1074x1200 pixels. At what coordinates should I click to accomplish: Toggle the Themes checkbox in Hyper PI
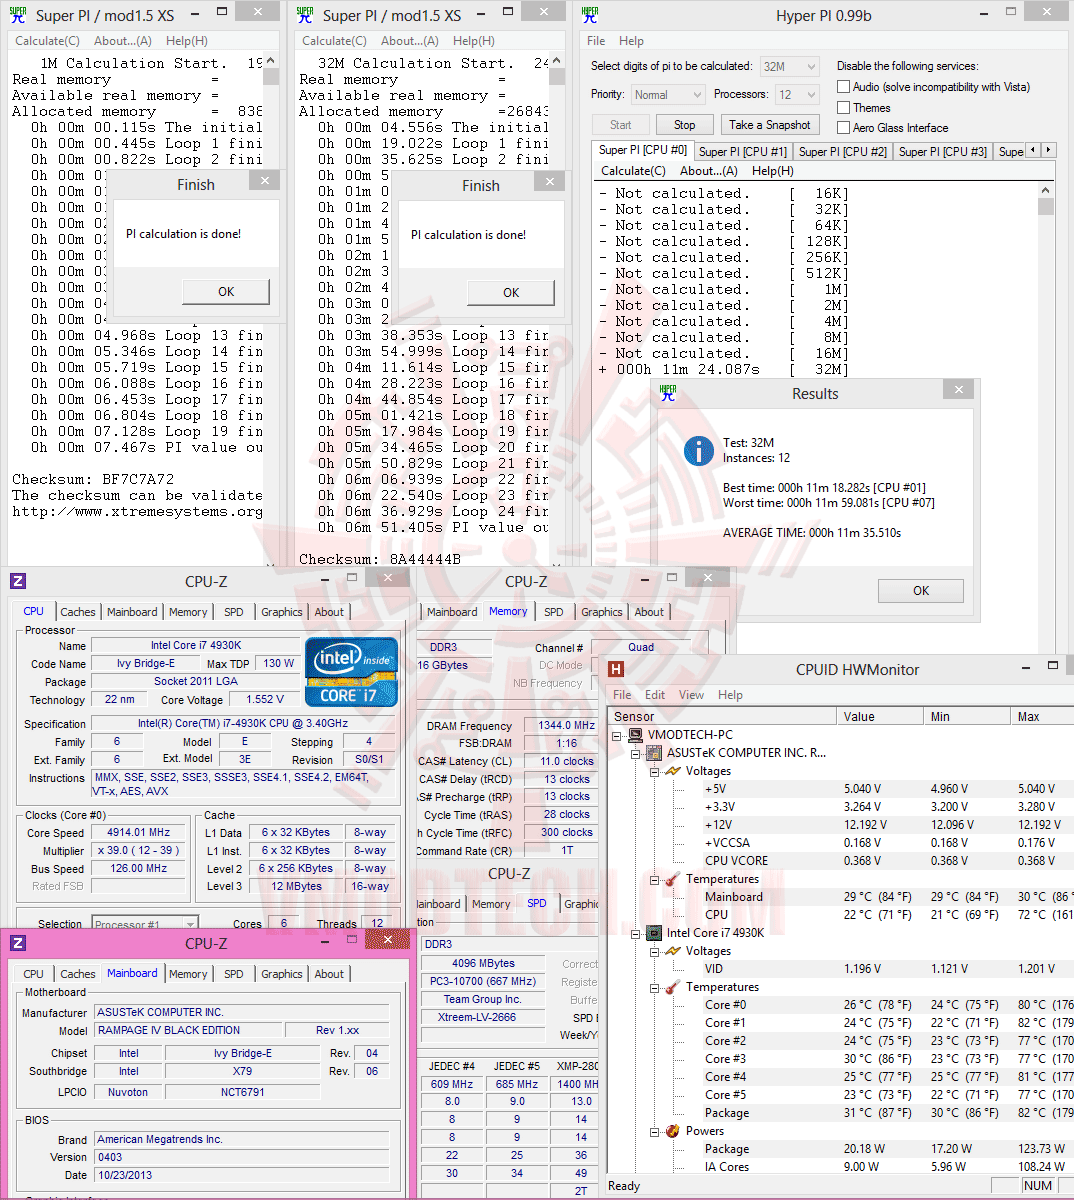click(844, 107)
